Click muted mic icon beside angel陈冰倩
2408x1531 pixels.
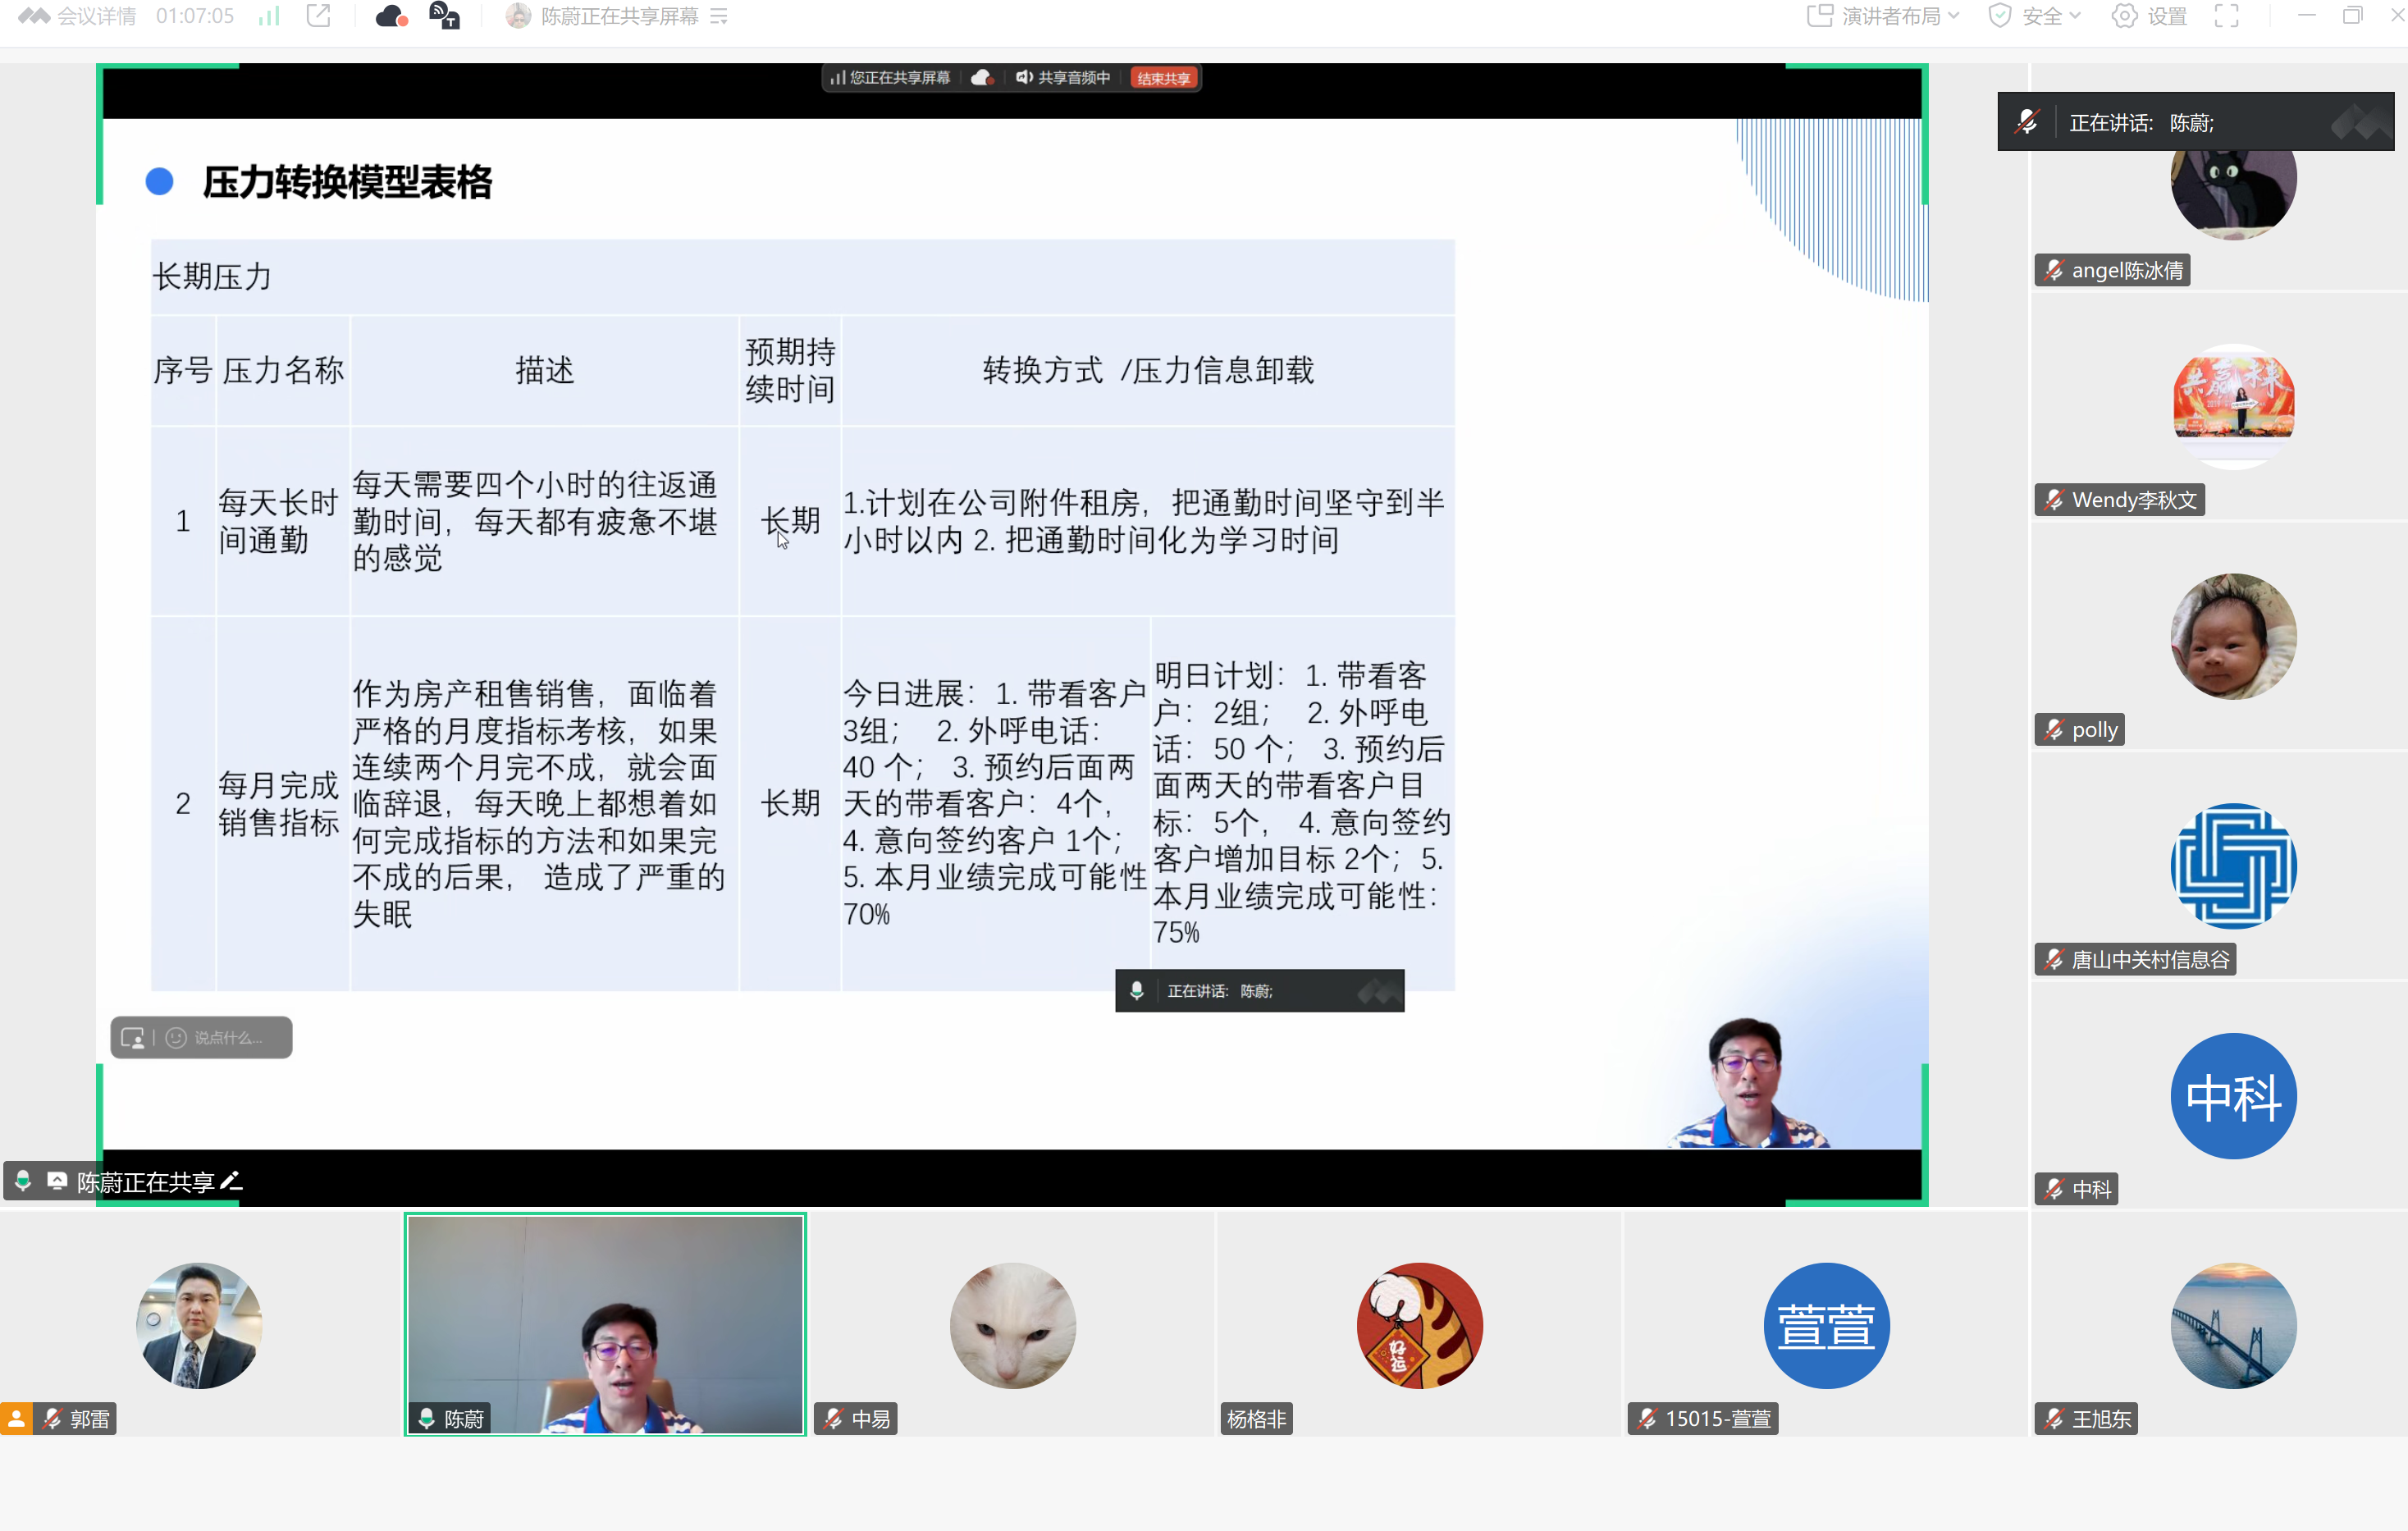tap(2053, 271)
